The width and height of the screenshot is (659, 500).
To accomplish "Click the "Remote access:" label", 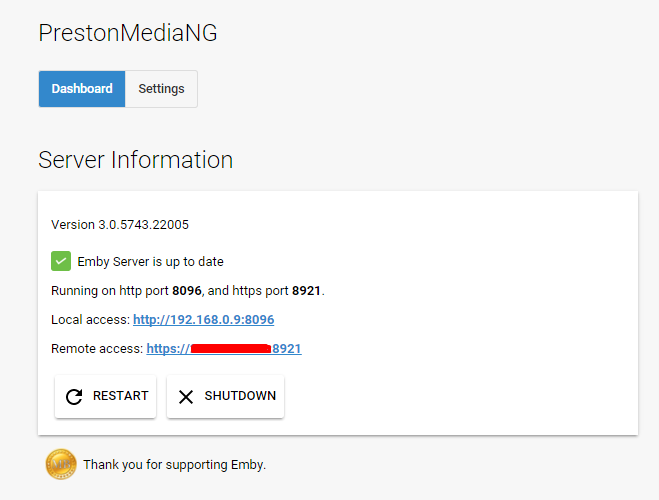I will (97, 349).
